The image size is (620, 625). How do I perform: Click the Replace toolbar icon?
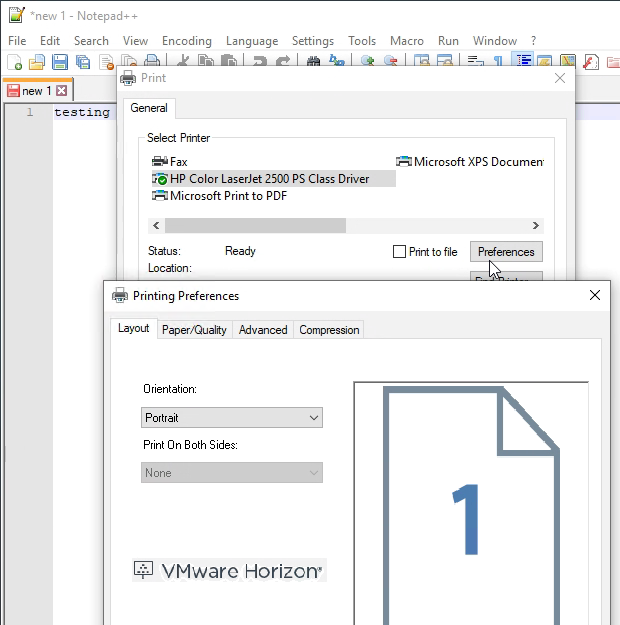337,60
